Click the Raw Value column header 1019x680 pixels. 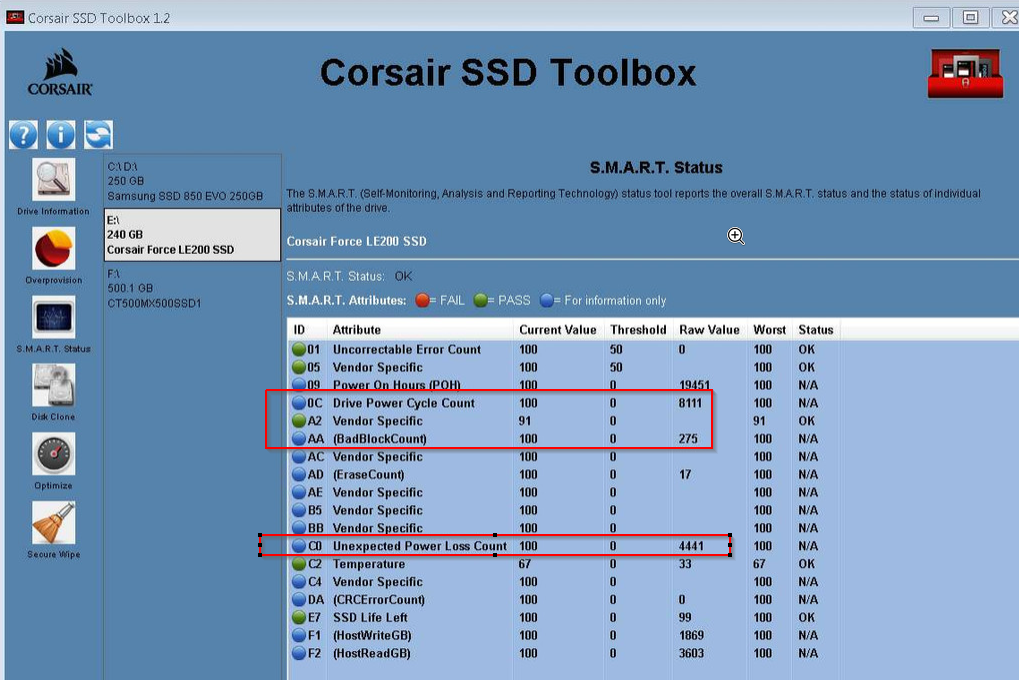(x=709, y=330)
